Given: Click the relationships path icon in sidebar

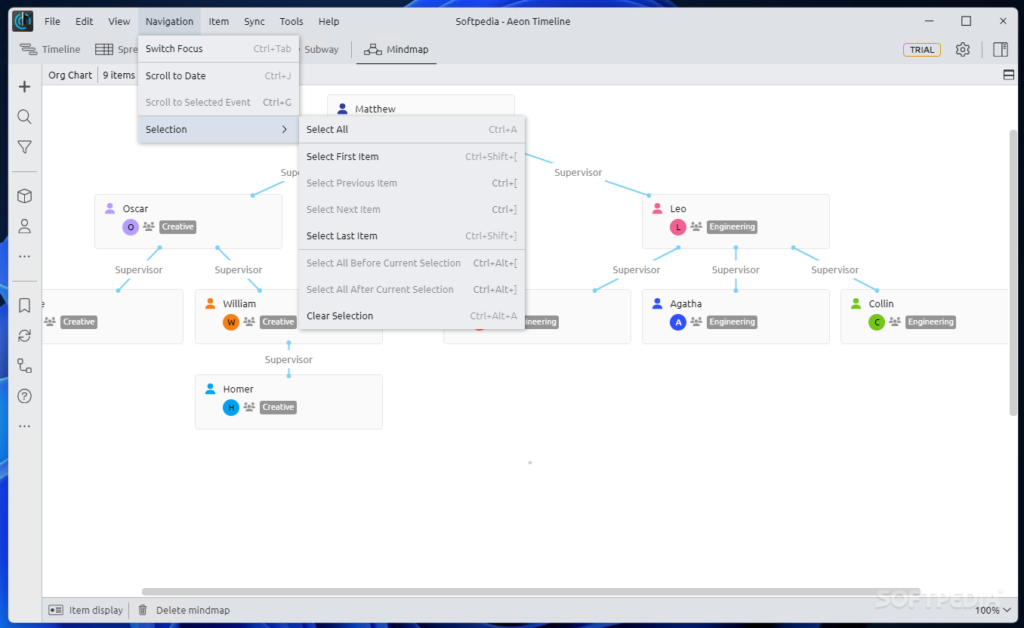Looking at the screenshot, I should coord(24,366).
